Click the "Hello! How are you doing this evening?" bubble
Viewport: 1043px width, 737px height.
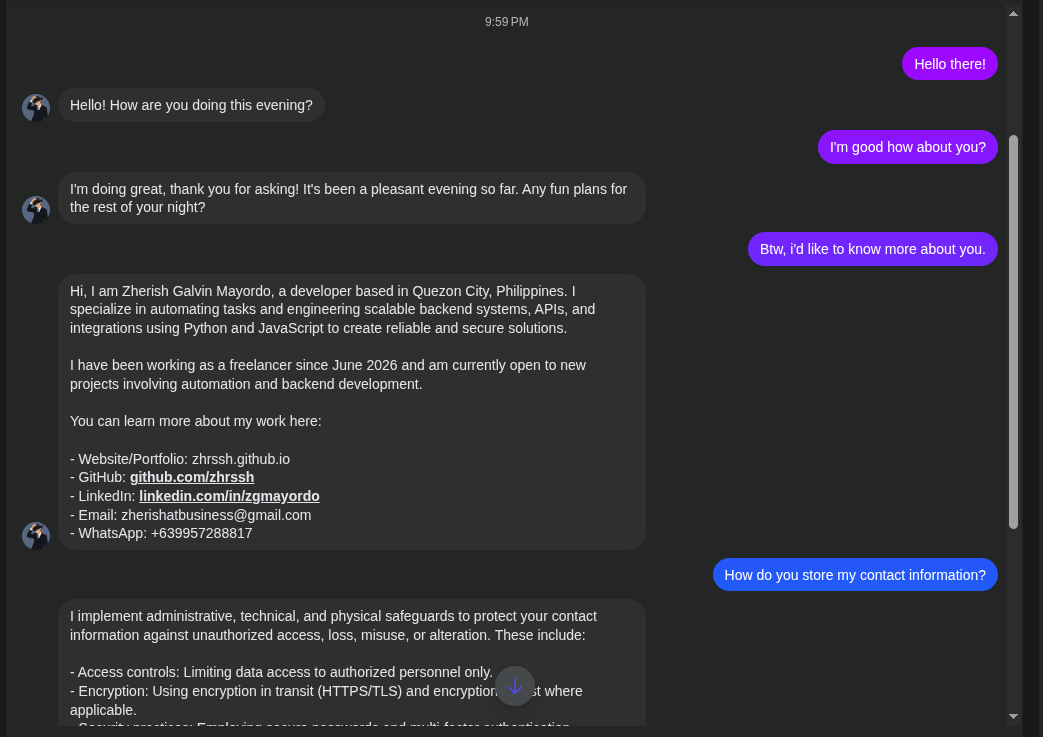(191, 105)
